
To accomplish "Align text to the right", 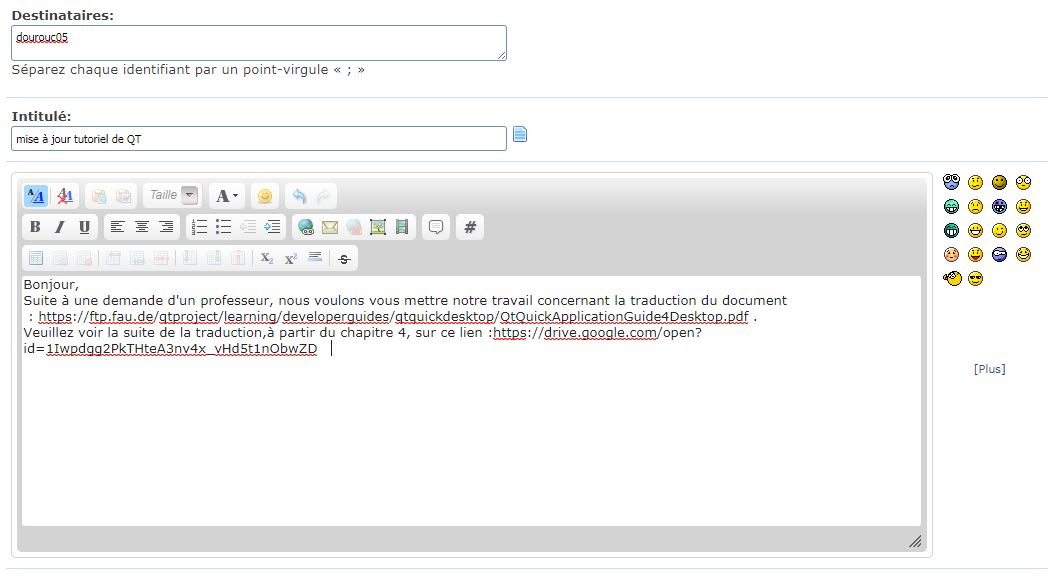I will 166,227.
